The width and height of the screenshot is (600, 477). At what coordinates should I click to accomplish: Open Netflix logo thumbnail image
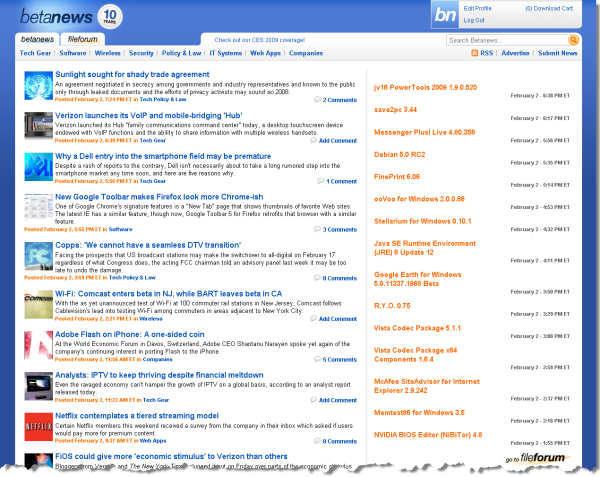coord(38,427)
